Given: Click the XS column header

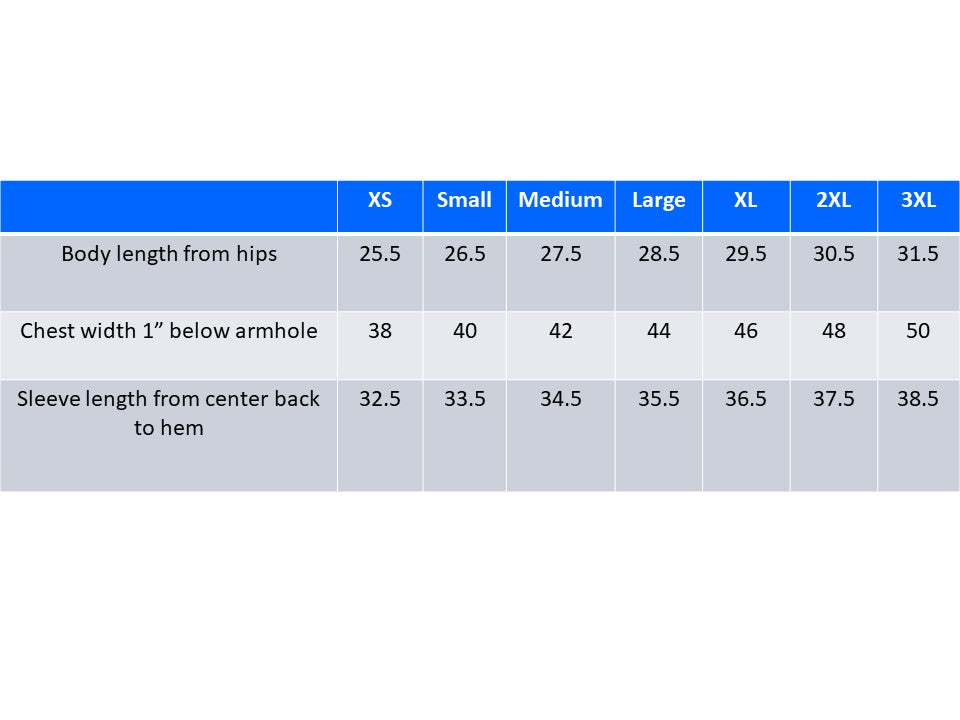Looking at the screenshot, I should pos(380,200).
